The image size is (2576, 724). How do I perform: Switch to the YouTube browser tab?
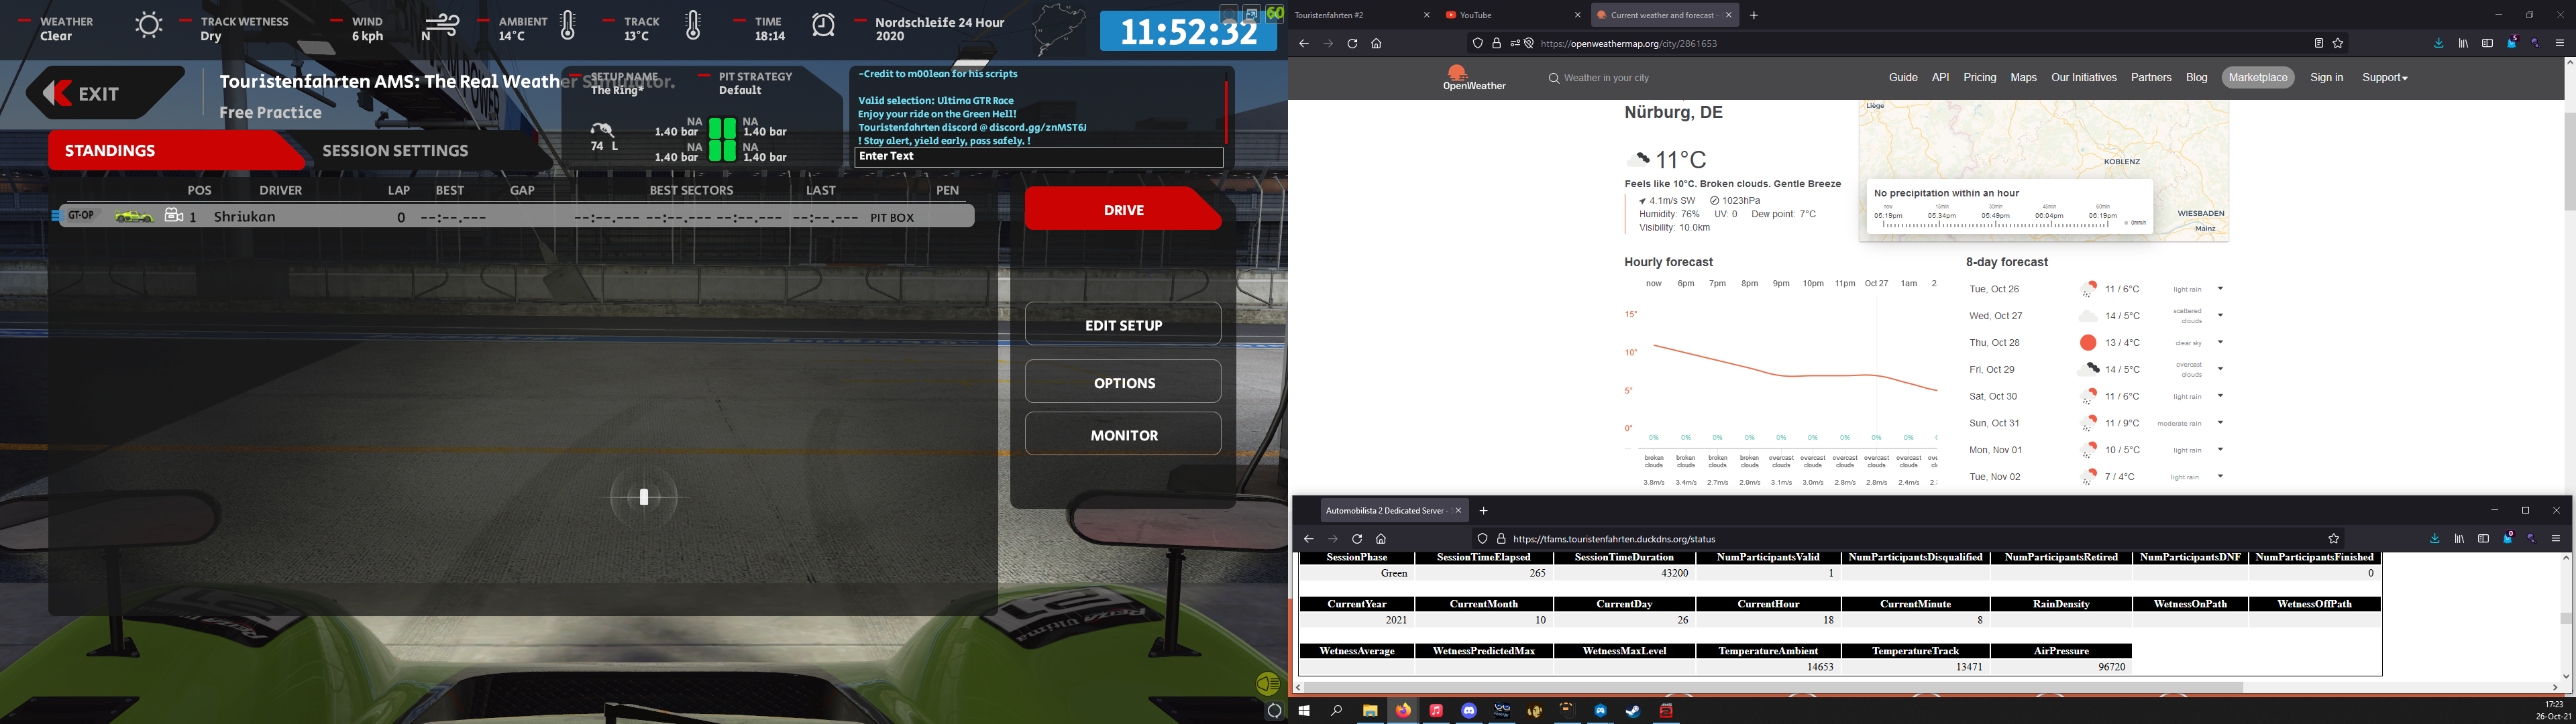[1512, 15]
